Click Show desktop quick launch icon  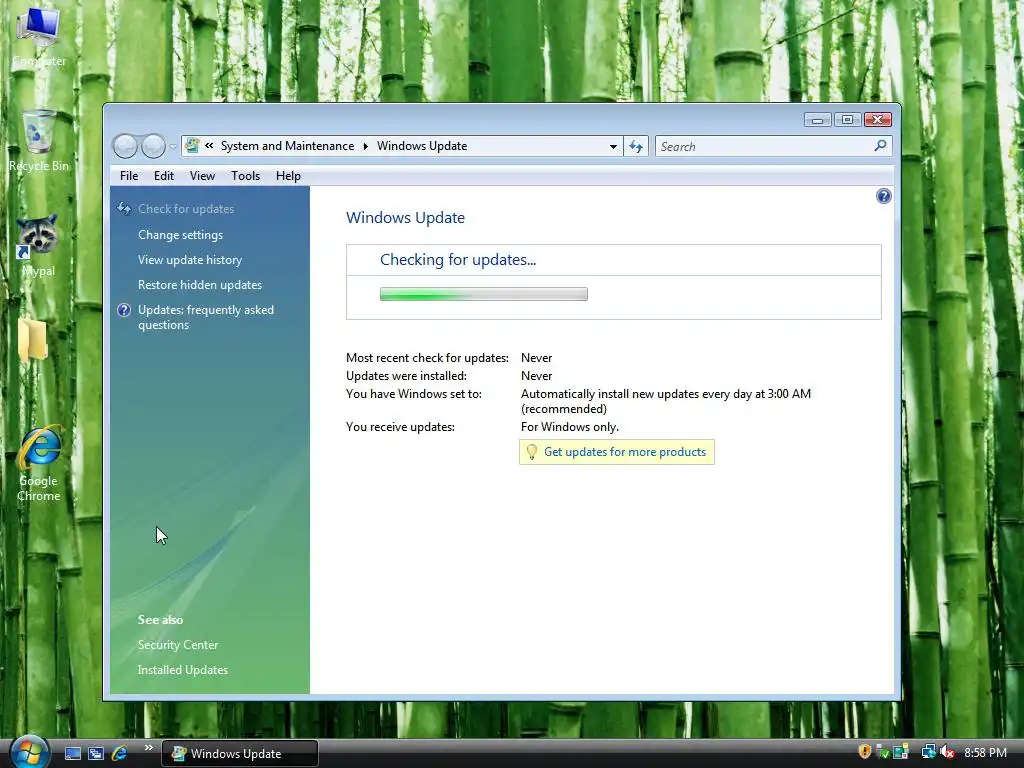tap(73, 753)
